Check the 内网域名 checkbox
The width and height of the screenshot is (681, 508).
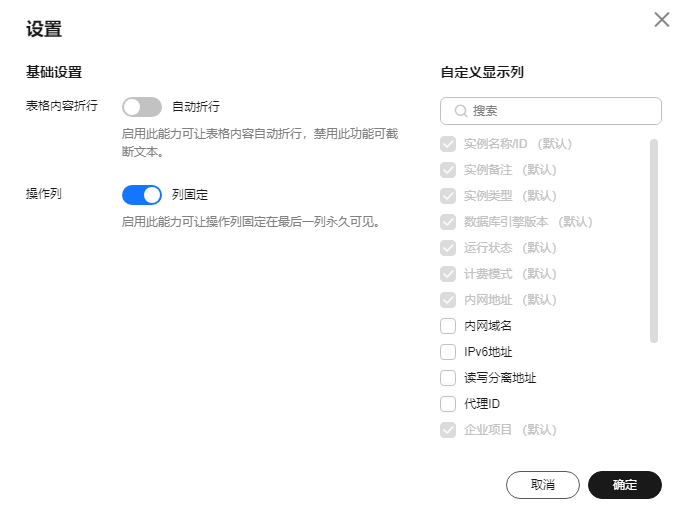[x=448, y=326]
